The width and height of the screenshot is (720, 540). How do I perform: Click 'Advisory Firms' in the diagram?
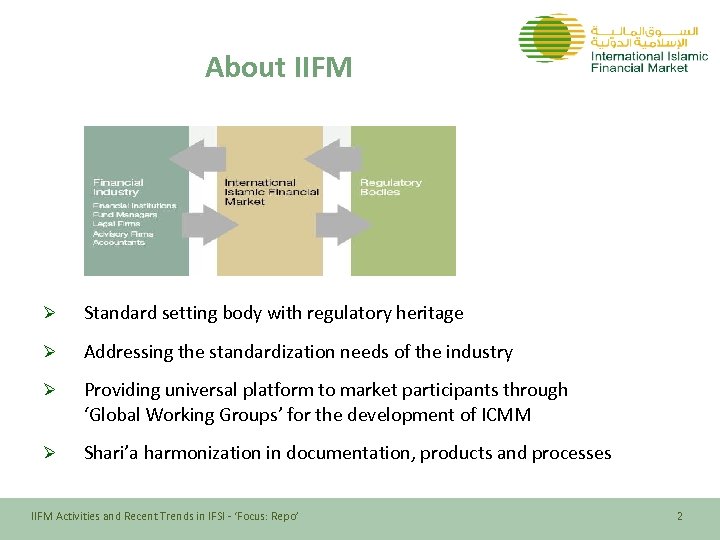pos(123,234)
